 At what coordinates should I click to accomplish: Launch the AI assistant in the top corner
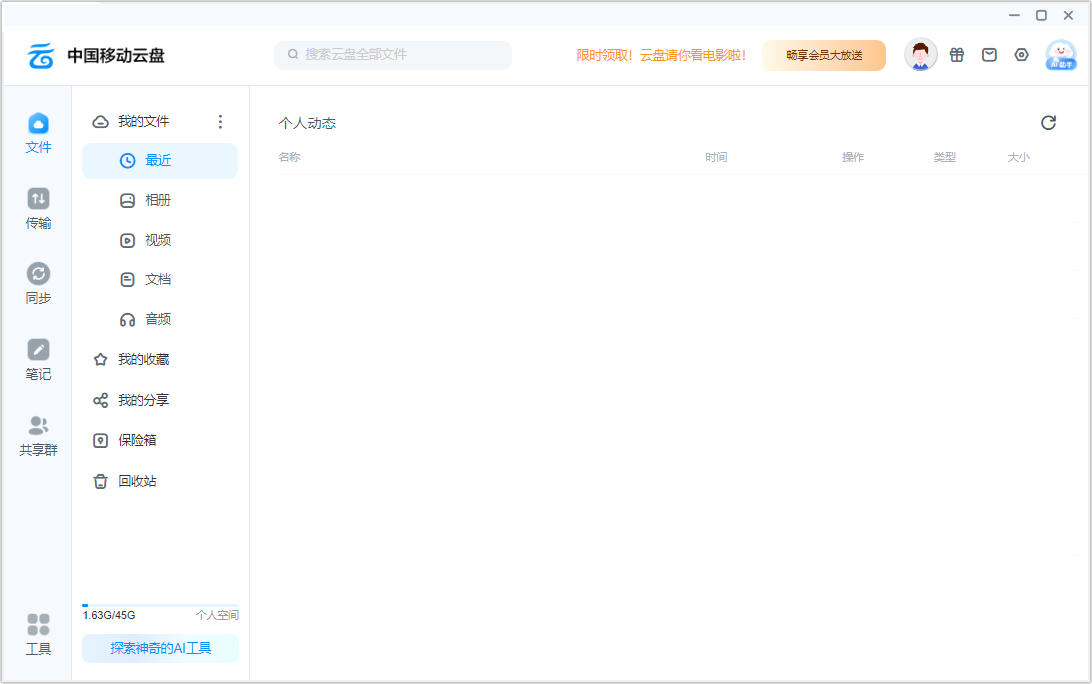point(1060,57)
